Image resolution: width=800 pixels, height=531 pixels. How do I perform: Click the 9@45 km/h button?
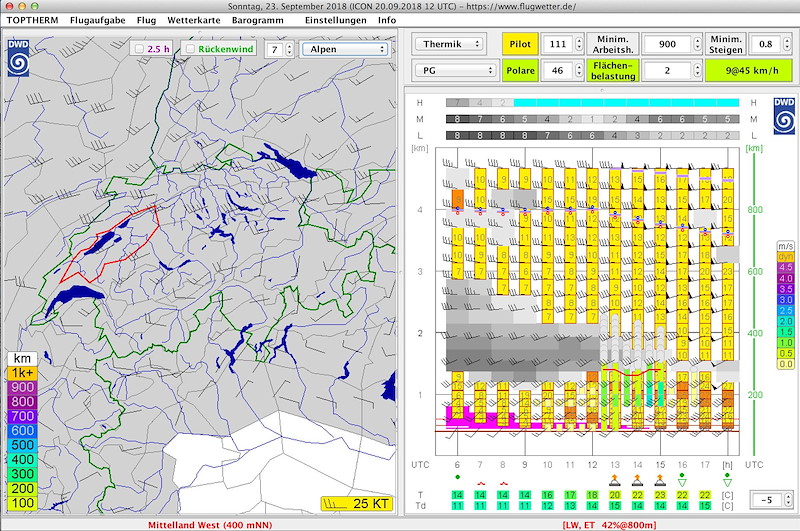click(748, 70)
